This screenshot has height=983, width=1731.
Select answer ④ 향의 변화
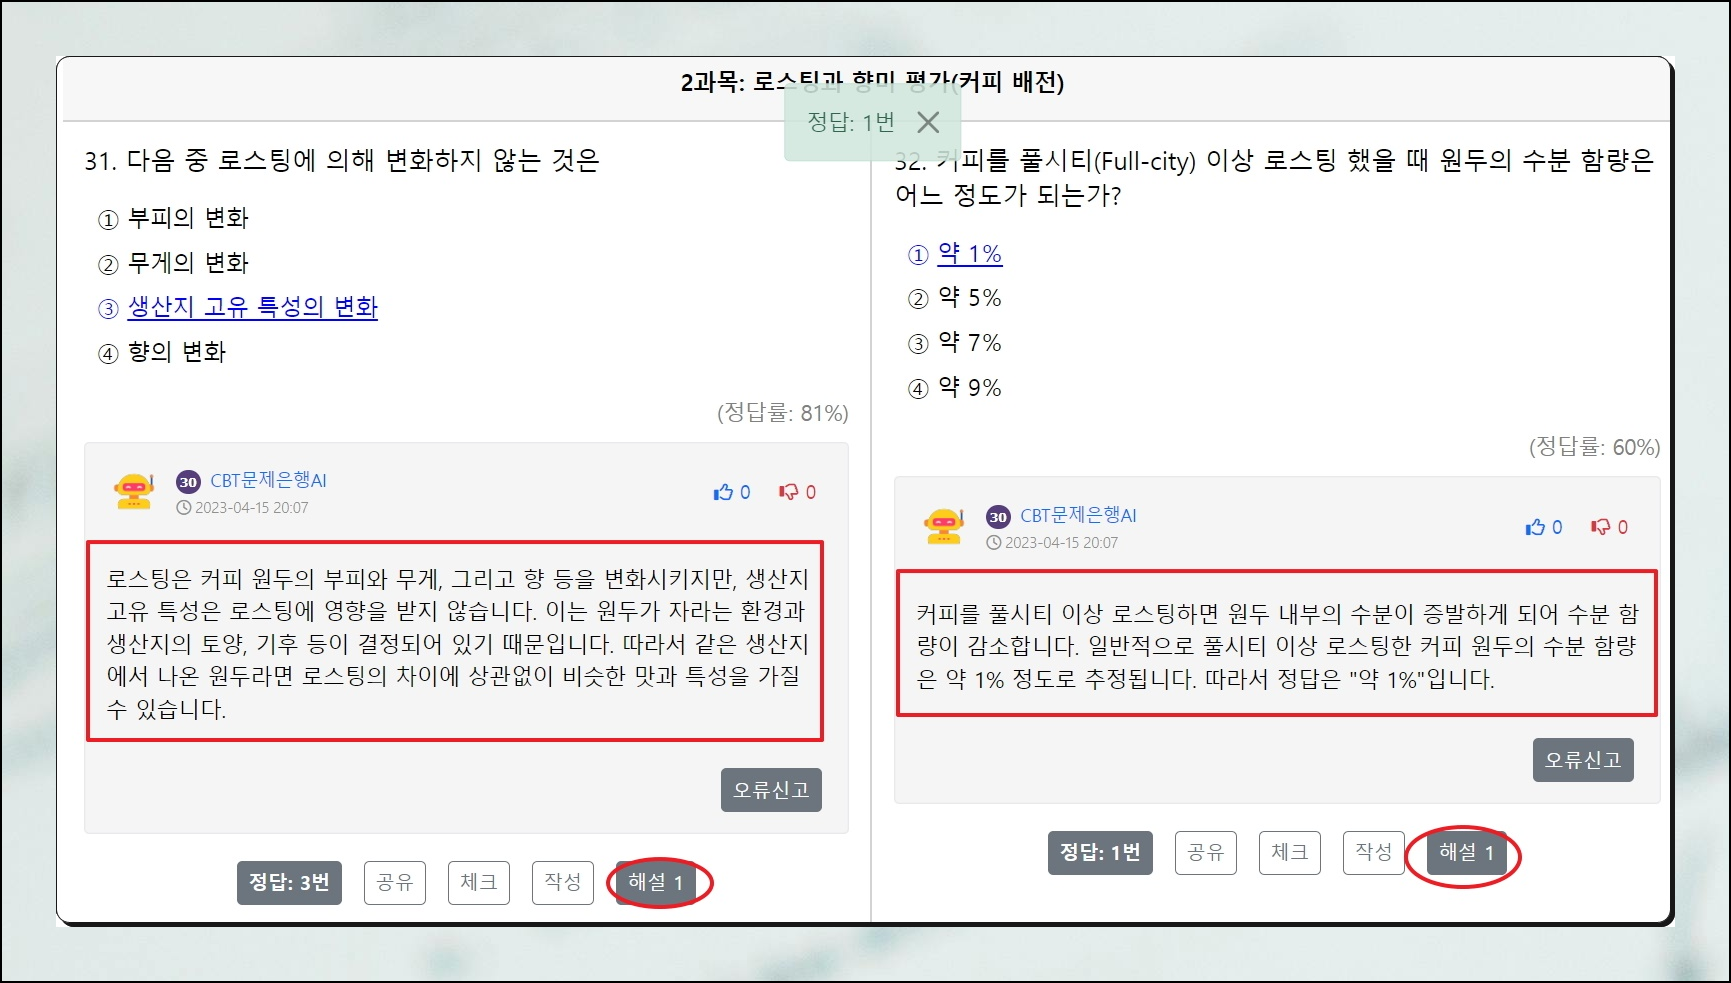(x=162, y=352)
